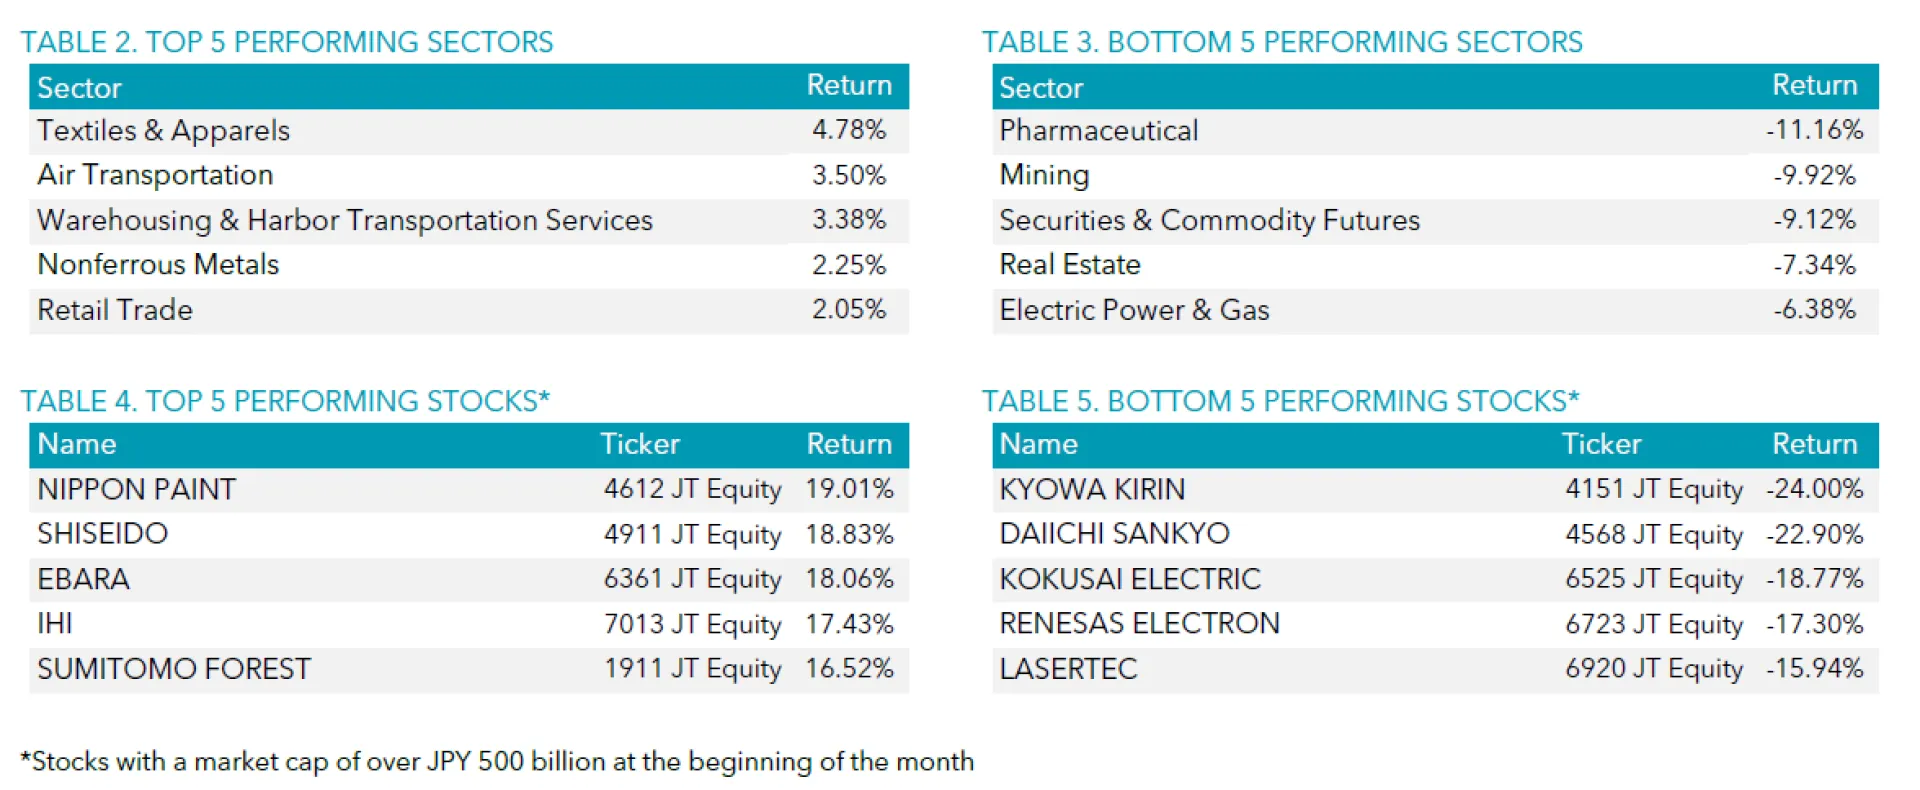Screen dimensions: 1920x790
Task: Select the NIPPON PAINT stock name
Action: [x=137, y=489]
